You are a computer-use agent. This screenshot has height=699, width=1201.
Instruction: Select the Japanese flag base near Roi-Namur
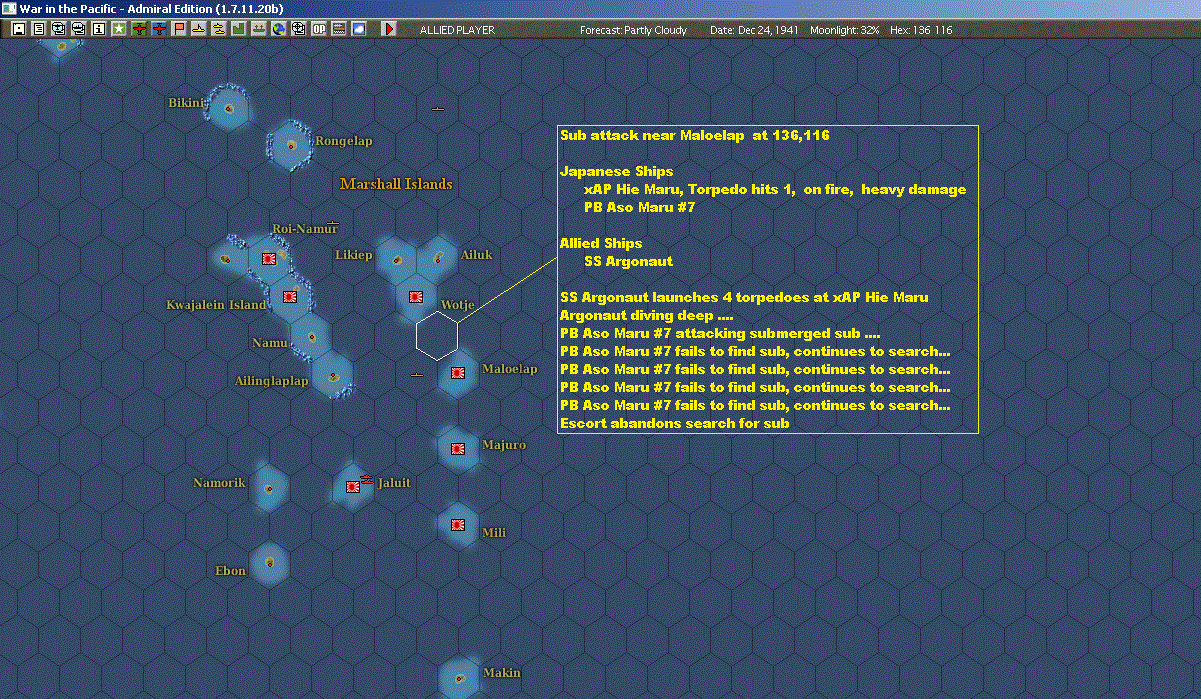click(x=268, y=259)
